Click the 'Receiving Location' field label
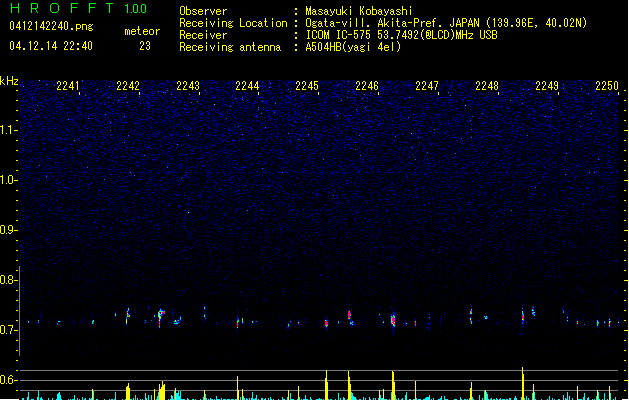Viewport: 629px width, 400px height. 233,23
